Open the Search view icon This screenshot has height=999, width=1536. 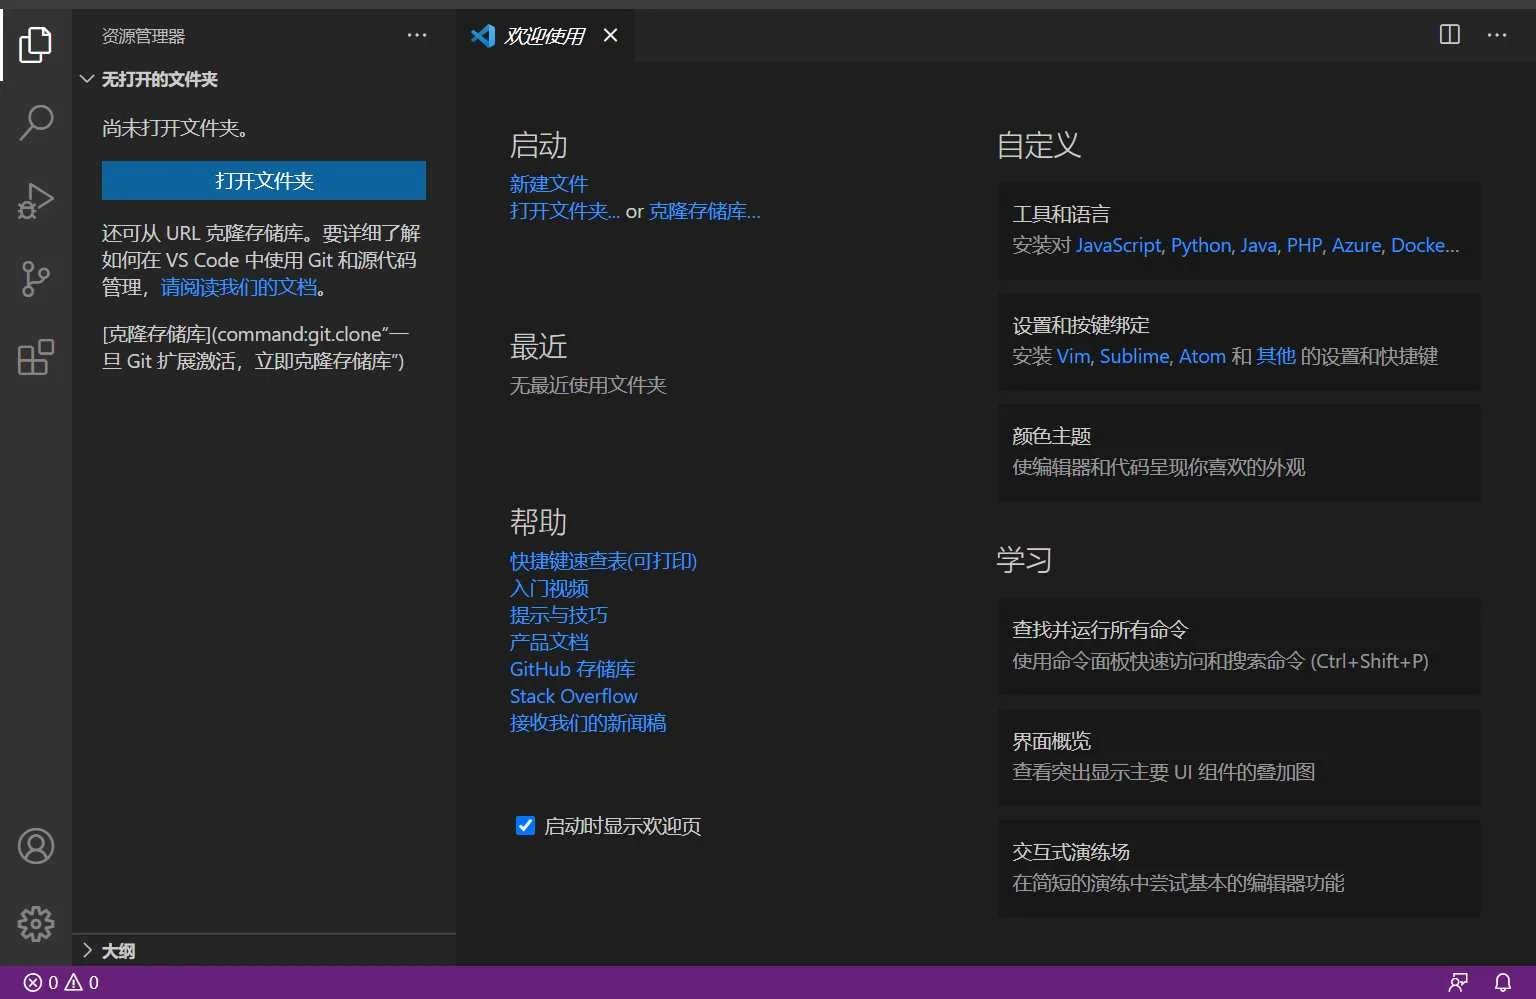click(35, 123)
